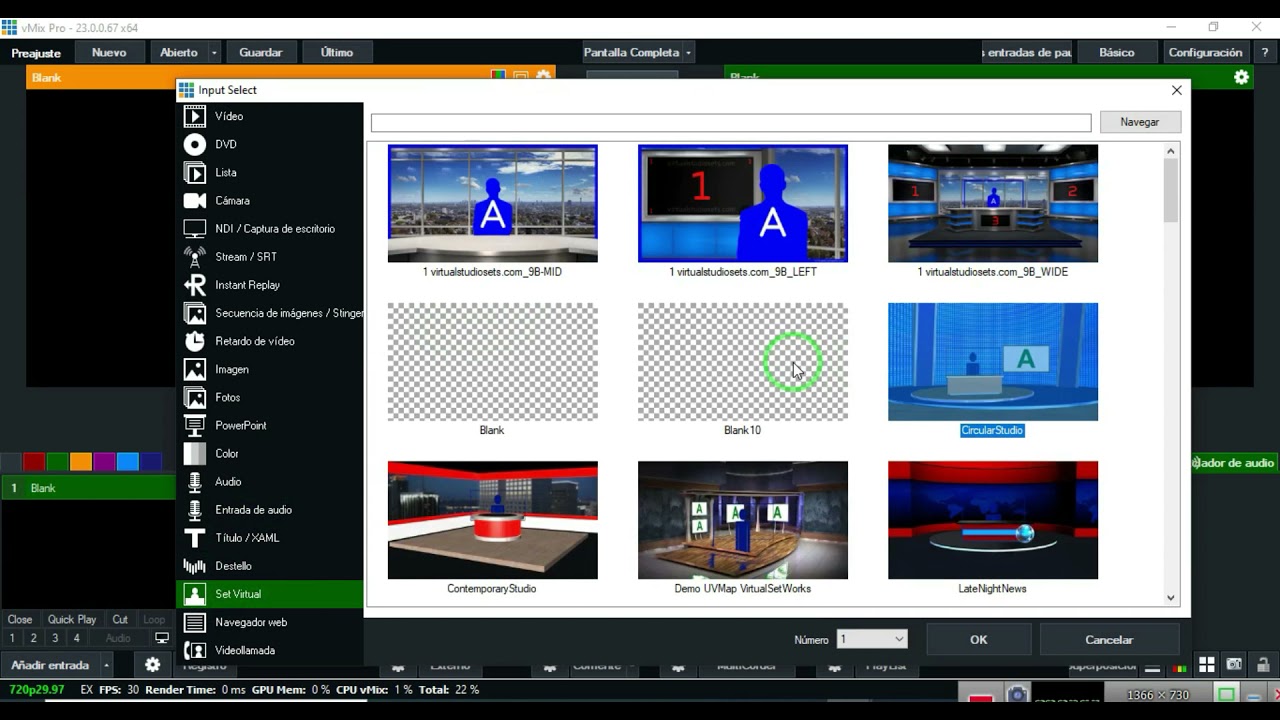Toggle Audio on the Blank input
The image size is (1280, 720).
[118, 638]
